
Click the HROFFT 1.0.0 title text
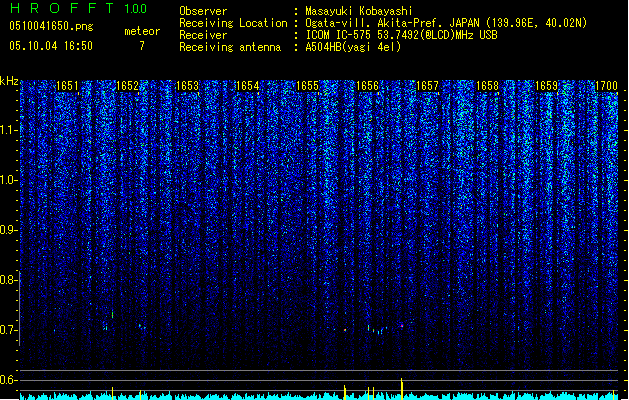(78, 8)
